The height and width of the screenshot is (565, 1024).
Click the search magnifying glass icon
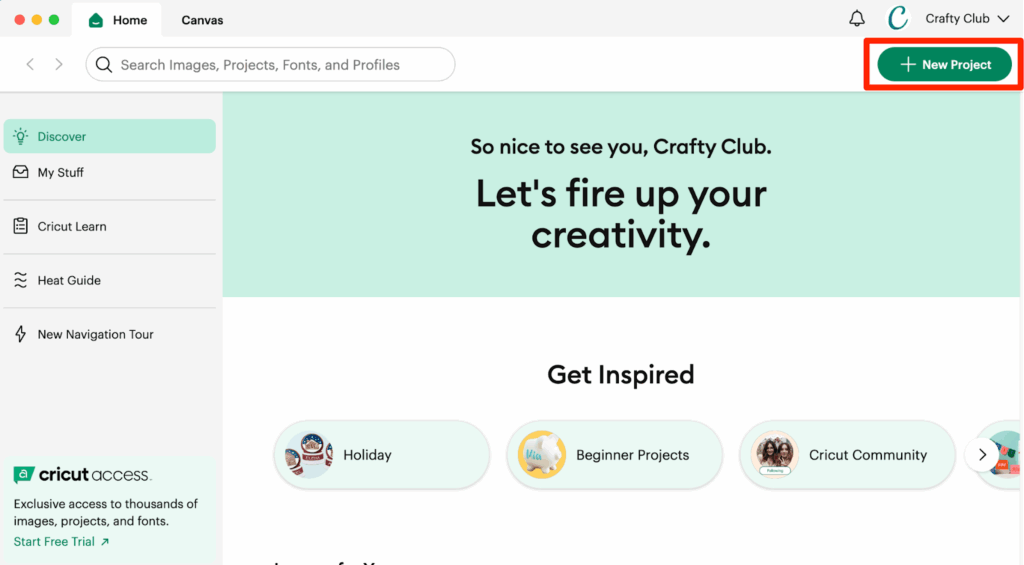click(104, 65)
